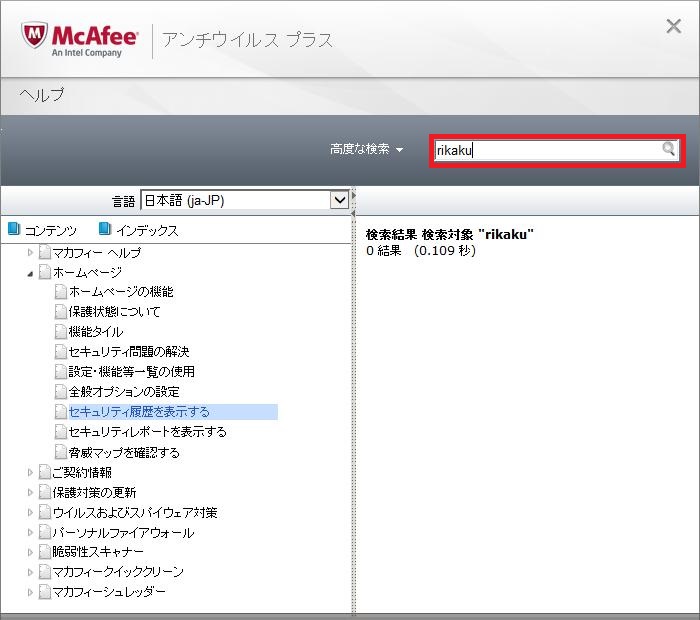This screenshot has height=620, width=700.
Task: Expand the マカフィーシュレッダー node
Action: 30,592
